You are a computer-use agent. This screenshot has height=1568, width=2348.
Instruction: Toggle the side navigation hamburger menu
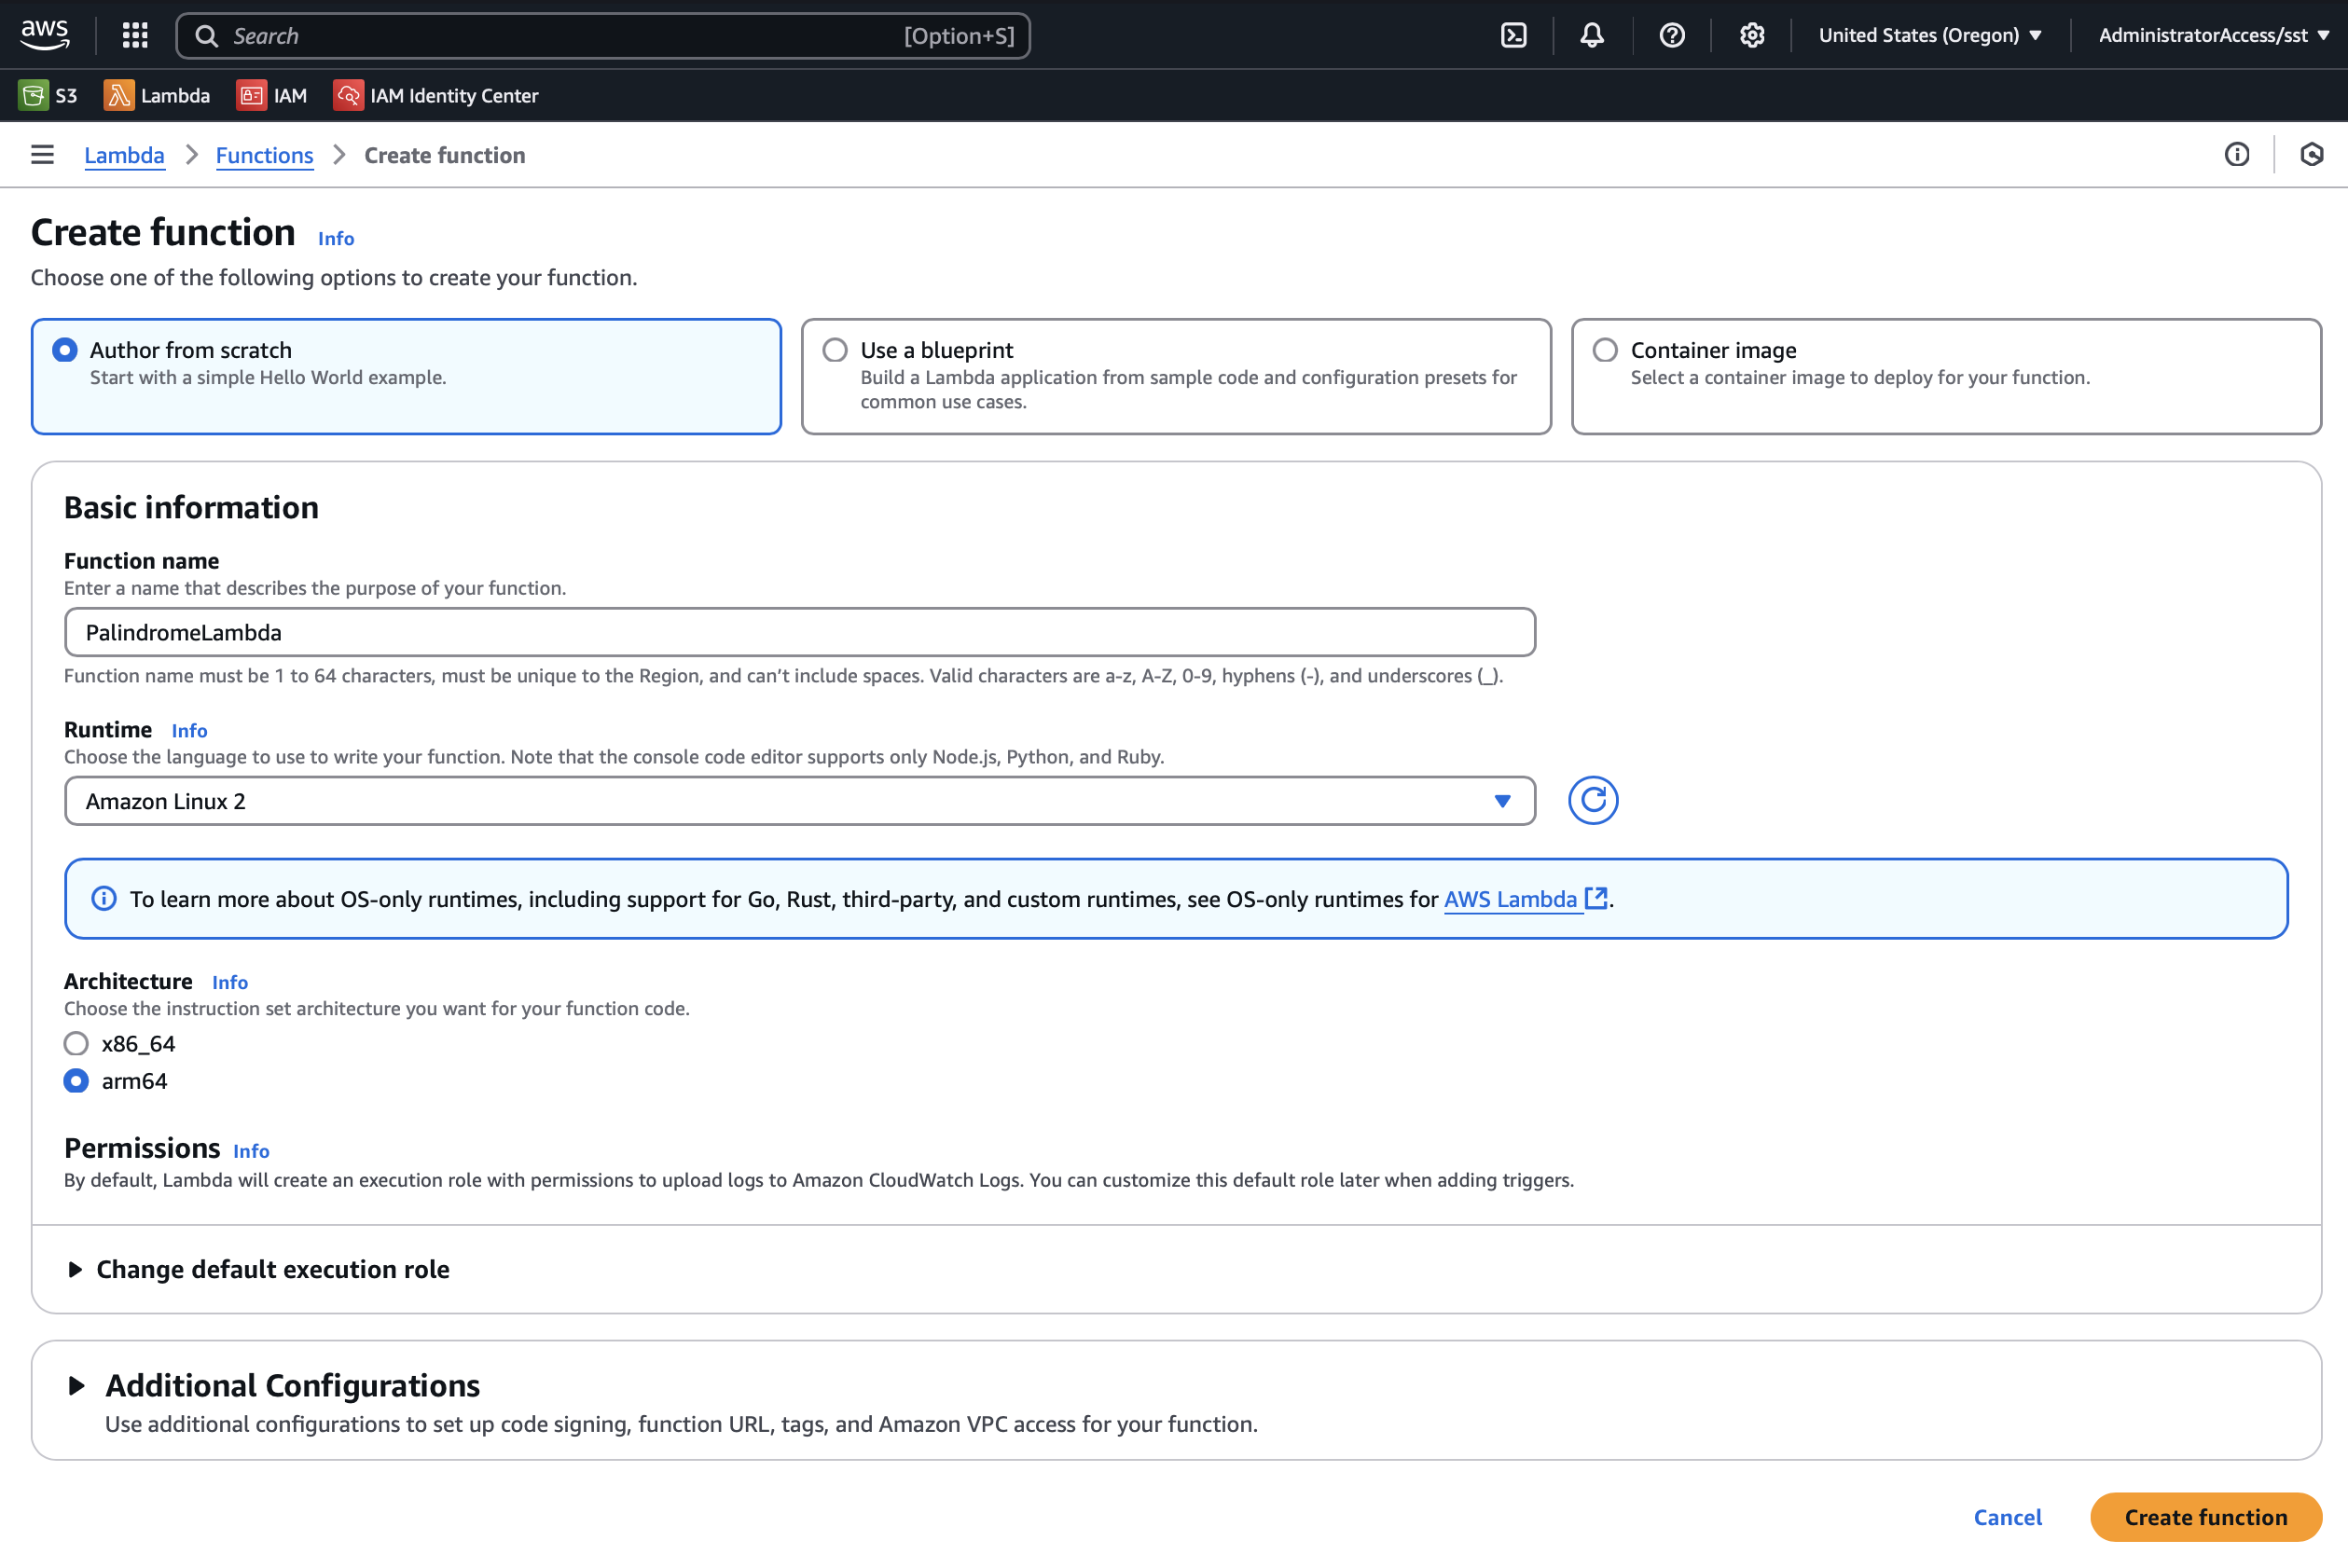pyautogui.click(x=42, y=155)
